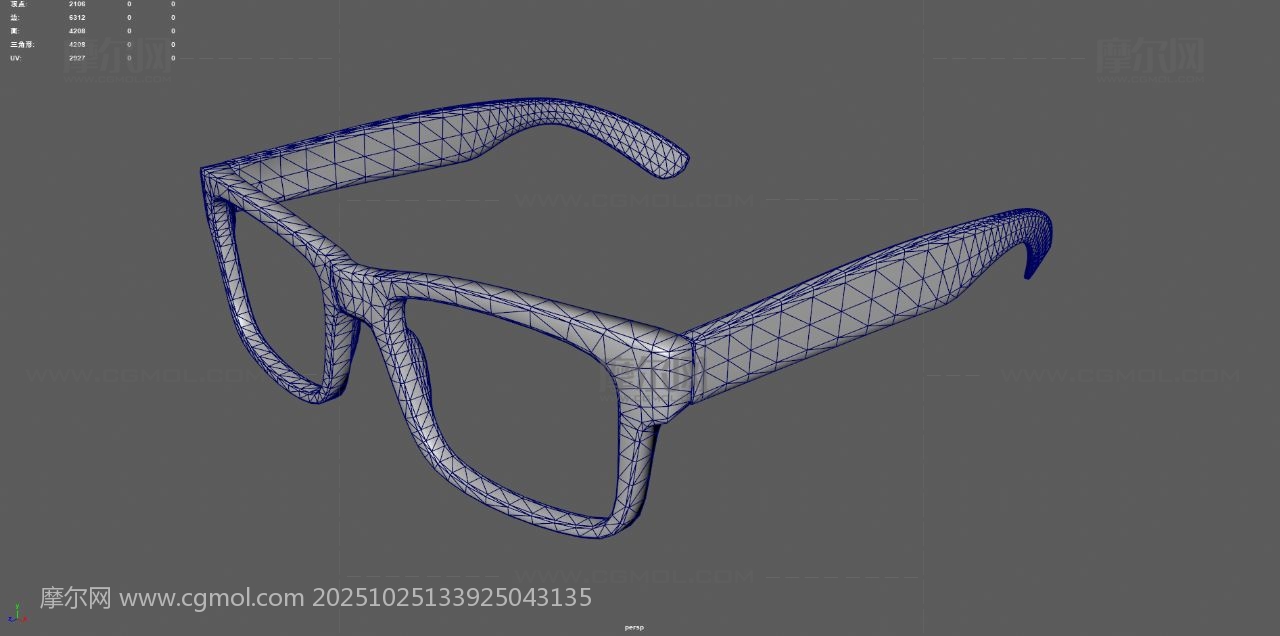Click the persp camera name label

(634, 627)
